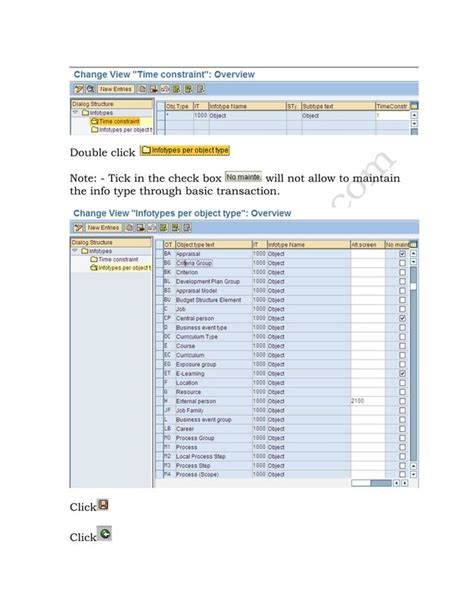474x613 pixels.
Task: Click Delete icon in Time constraint toolbar
Action: [x=154, y=89]
